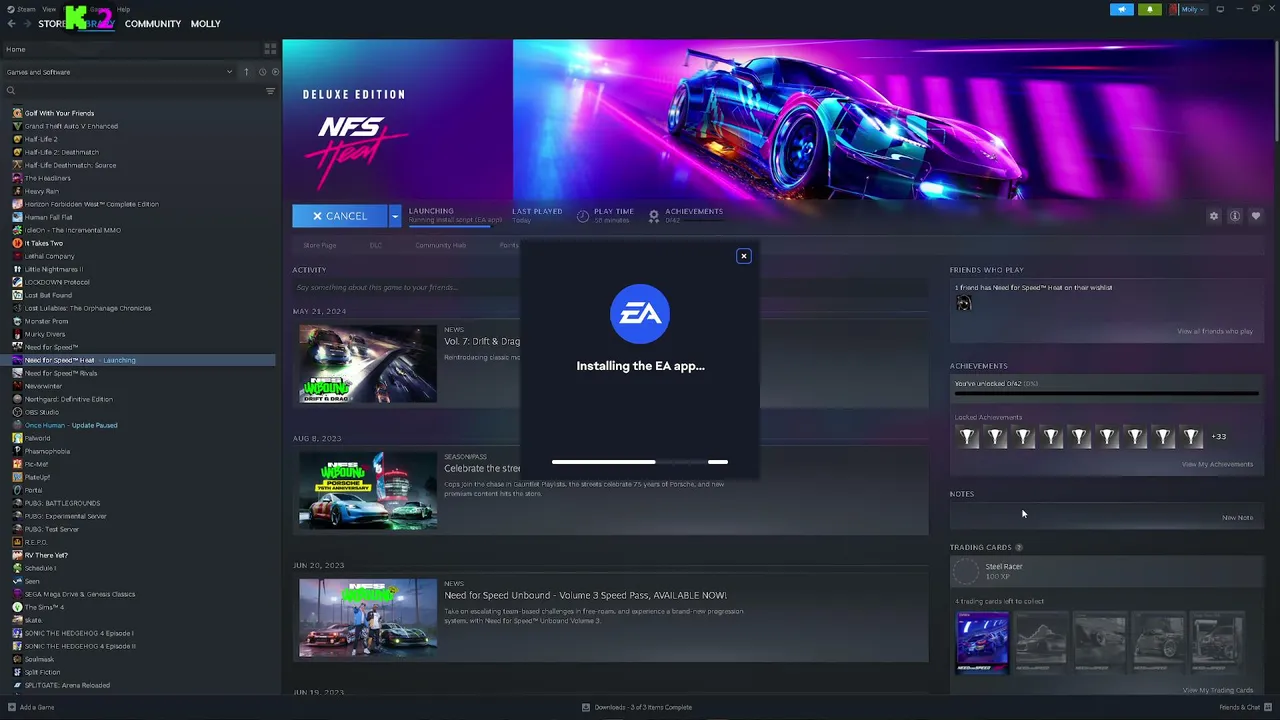
Task: Toggle the recent activity clock filter
Action: 262,72
